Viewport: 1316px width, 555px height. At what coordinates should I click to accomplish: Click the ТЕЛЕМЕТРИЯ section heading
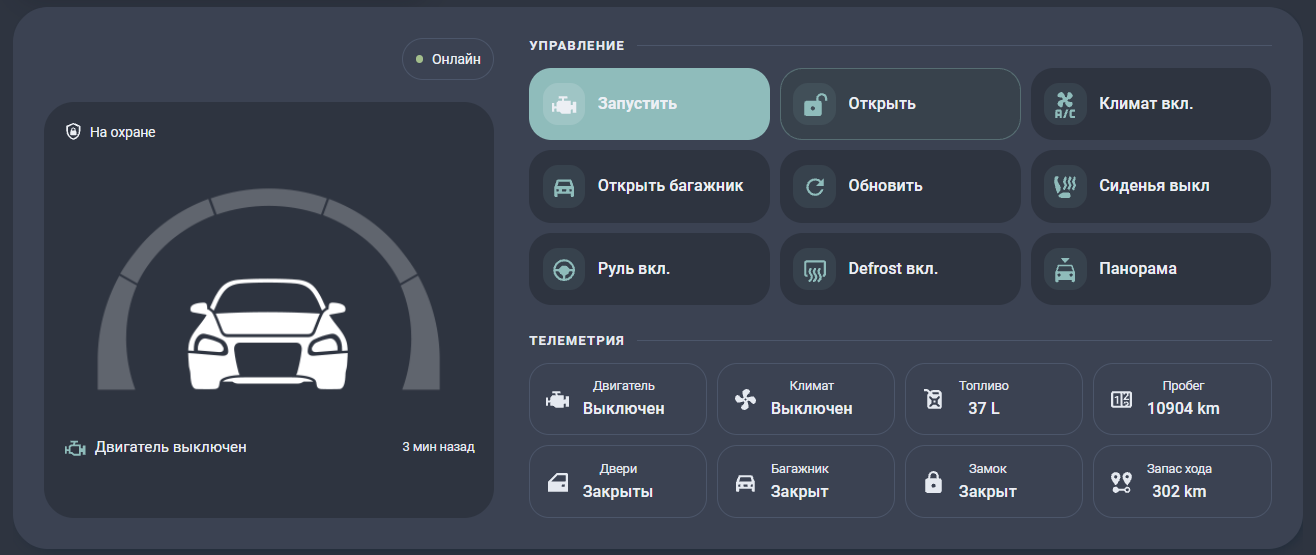[x=577, y=341]
